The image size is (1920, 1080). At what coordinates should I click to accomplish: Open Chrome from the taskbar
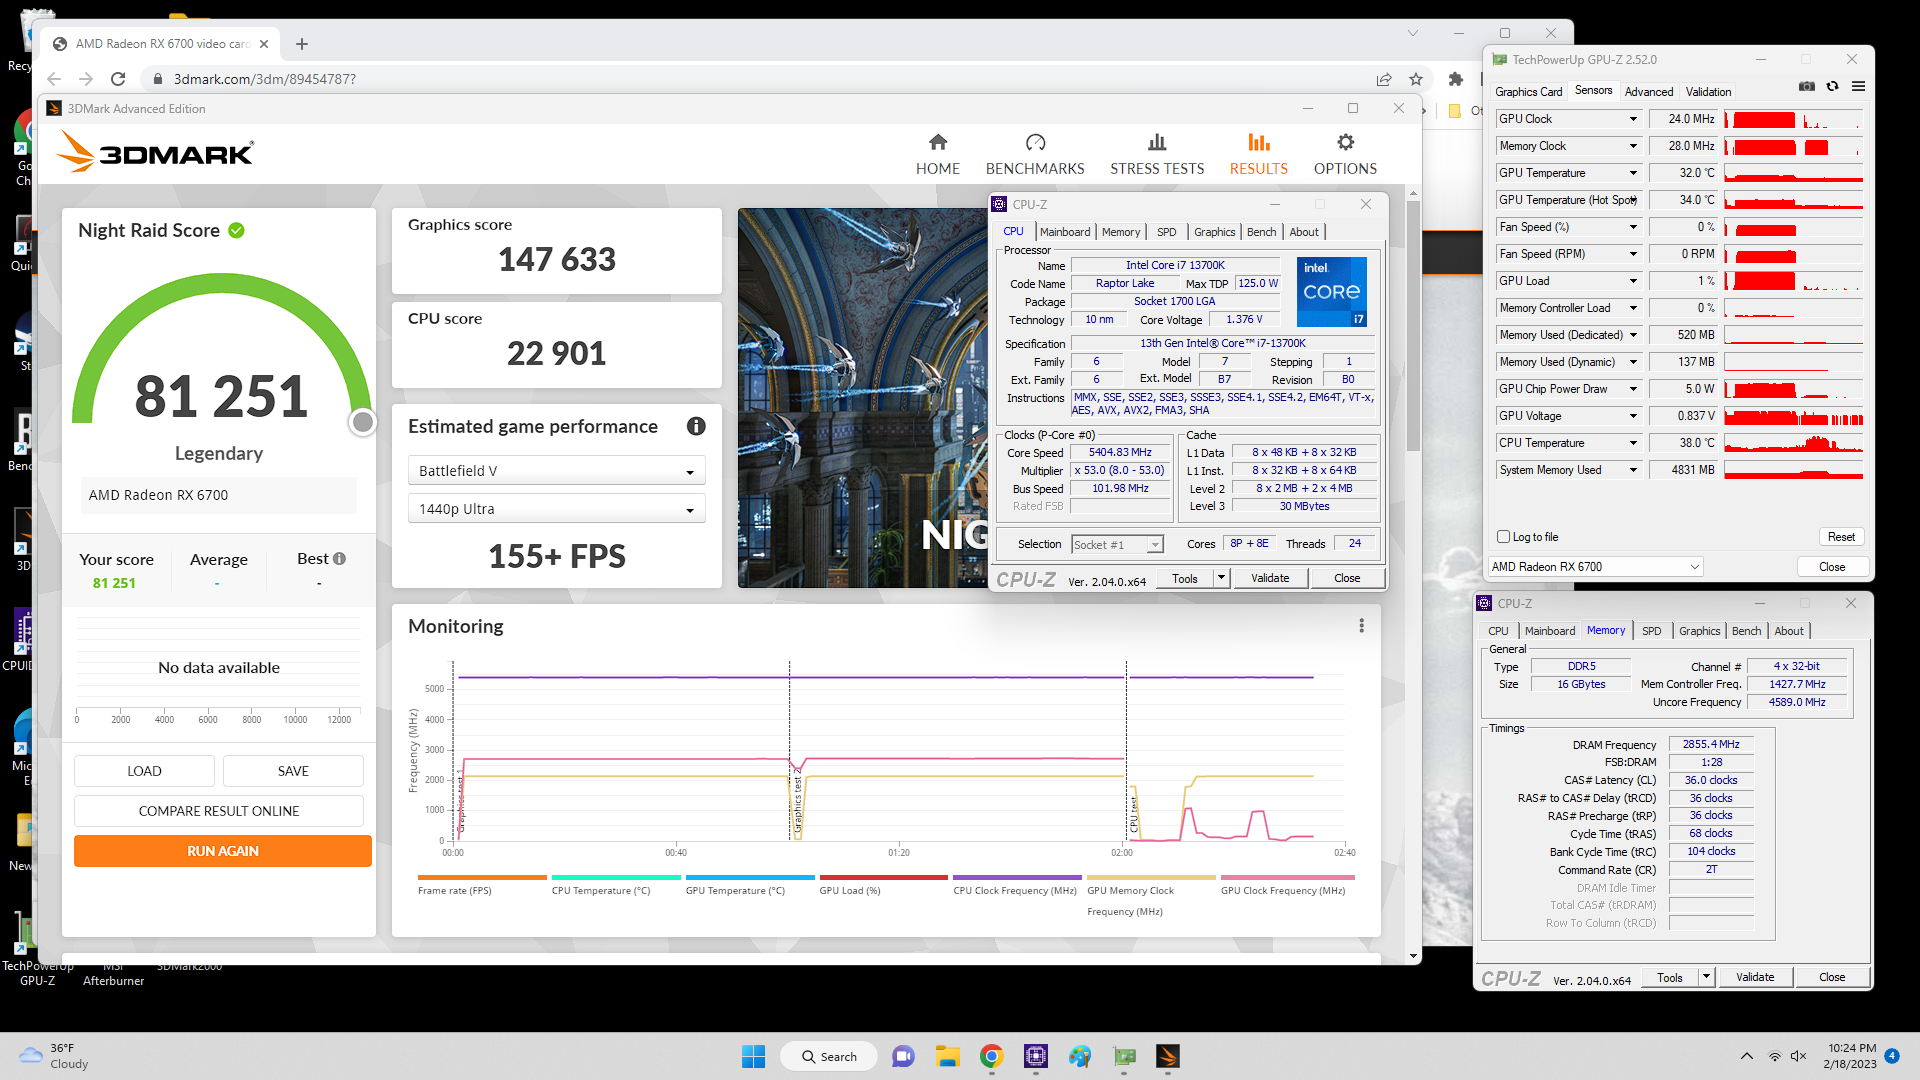[991, 1056]
